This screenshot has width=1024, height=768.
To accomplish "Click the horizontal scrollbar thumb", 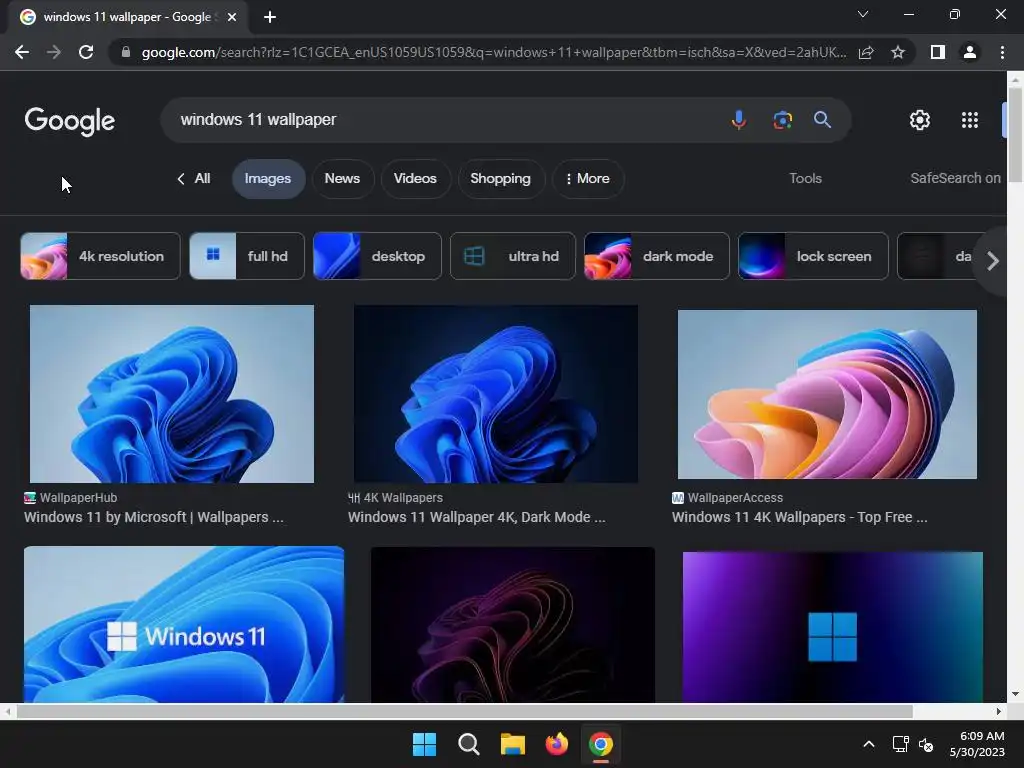I will tap(465, 711).
